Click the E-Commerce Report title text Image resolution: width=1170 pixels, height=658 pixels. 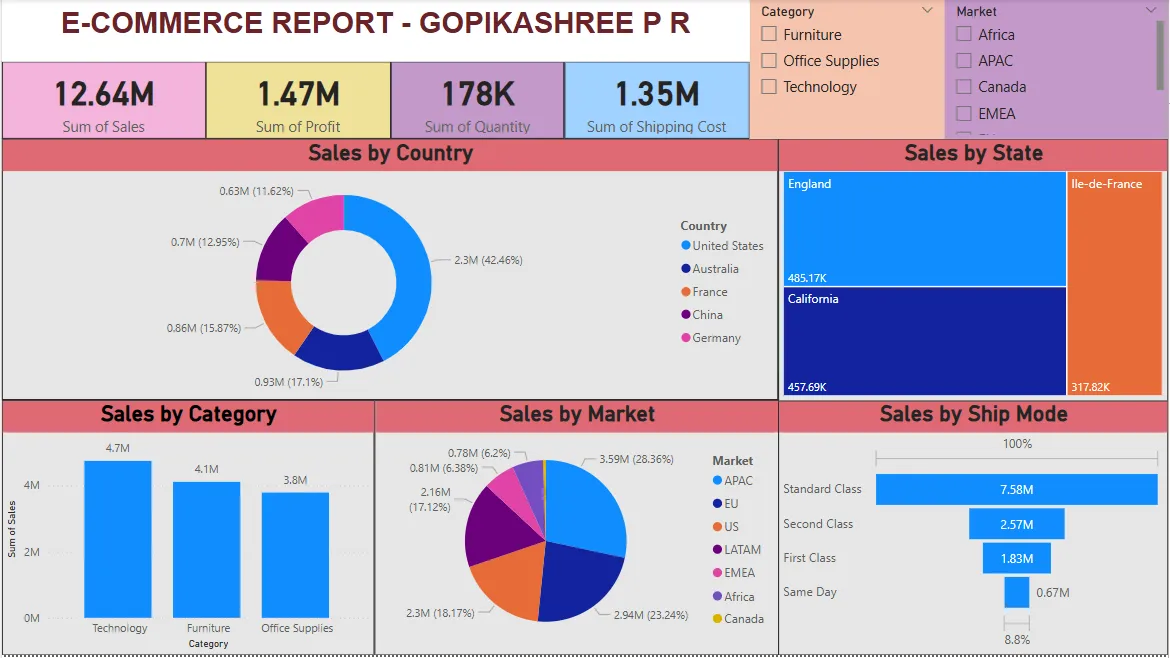point(375,23)
